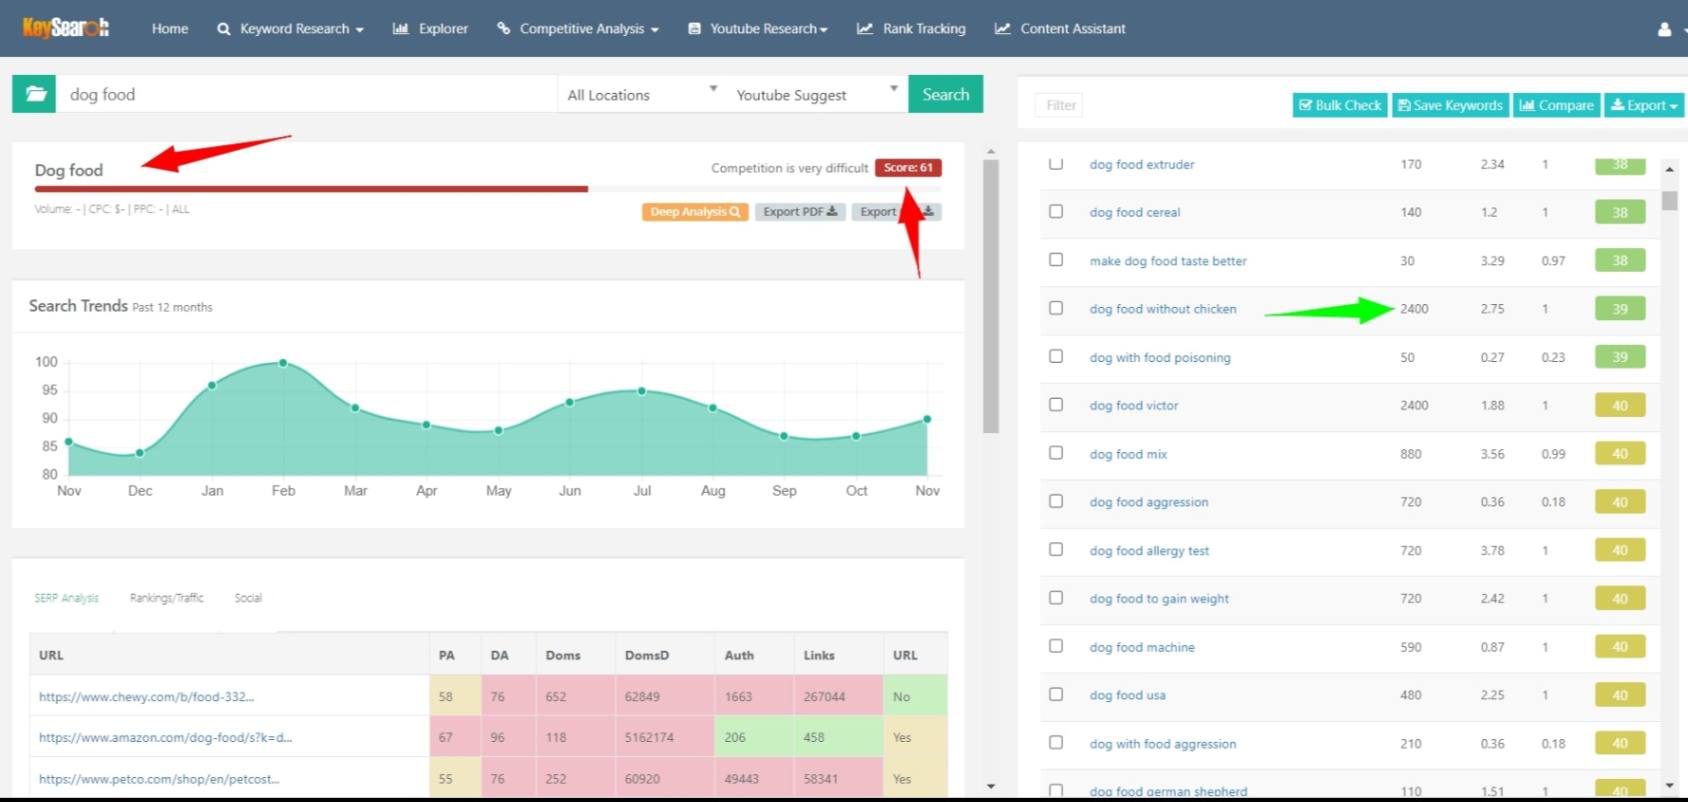This screenshot has width=1688, height=802.
Task: Click the Feb data point on the trends chart
Action: pyautogui.click(x=283, y=363)
